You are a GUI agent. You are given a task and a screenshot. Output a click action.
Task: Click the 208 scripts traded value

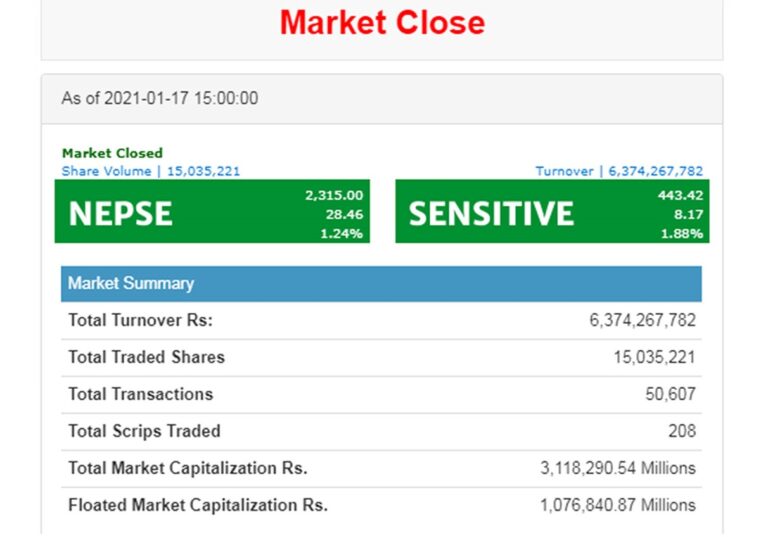[x=682, y=431]
